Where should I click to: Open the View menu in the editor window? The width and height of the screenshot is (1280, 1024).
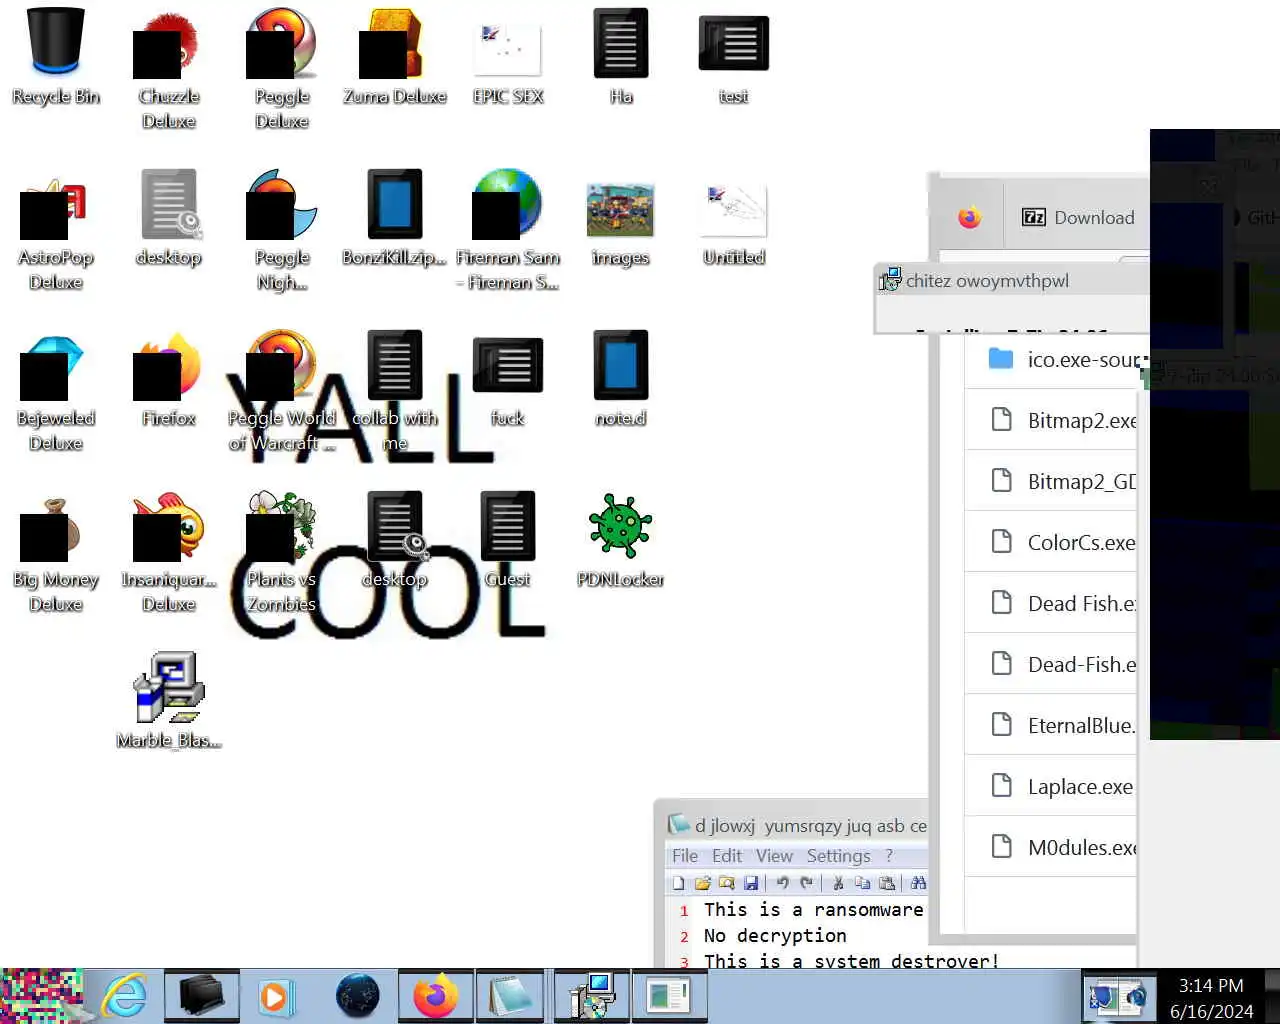coord(774,856)
